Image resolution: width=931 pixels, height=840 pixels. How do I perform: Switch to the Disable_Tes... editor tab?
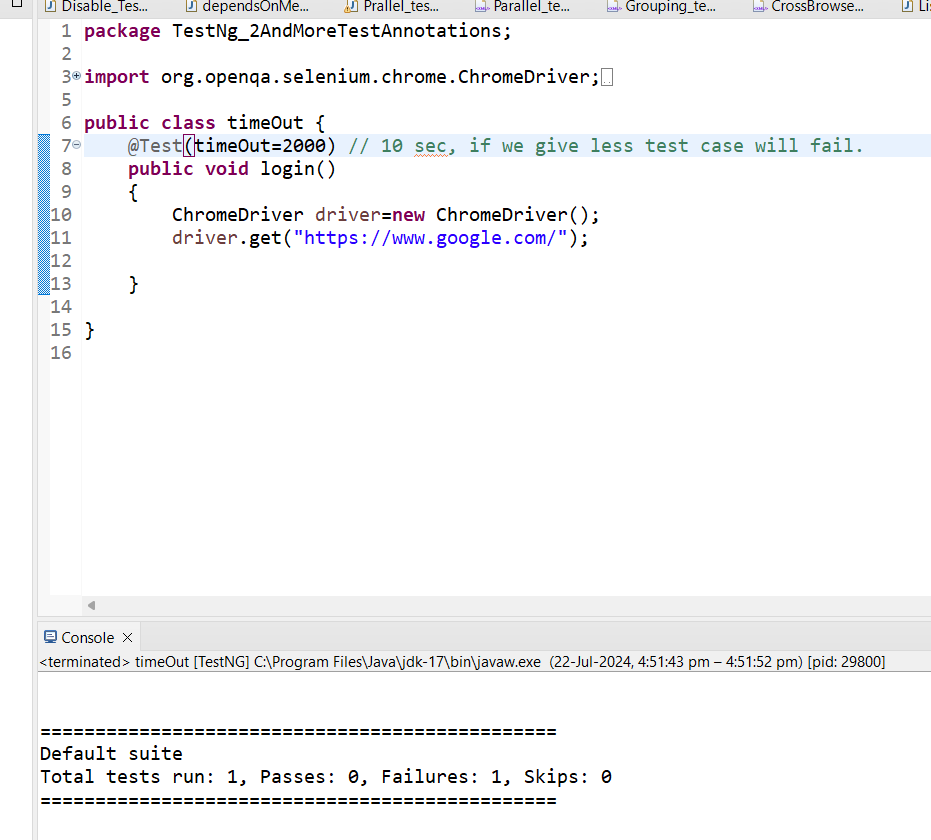tap(97, 7)
